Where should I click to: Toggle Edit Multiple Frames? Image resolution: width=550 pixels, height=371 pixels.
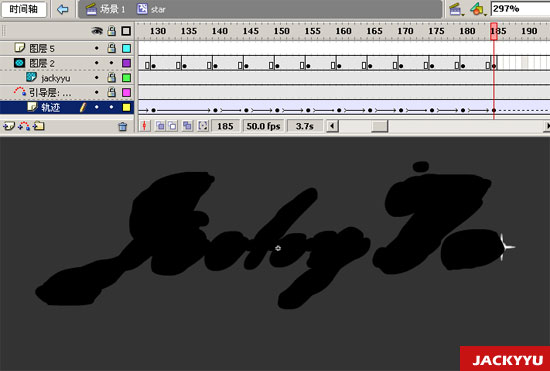187,126
